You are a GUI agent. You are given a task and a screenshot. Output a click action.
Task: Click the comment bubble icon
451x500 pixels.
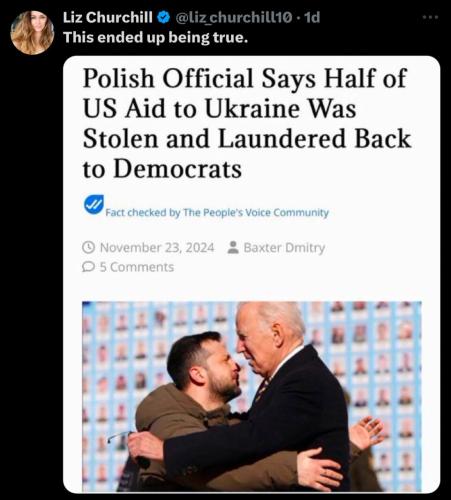pos(88,267)
